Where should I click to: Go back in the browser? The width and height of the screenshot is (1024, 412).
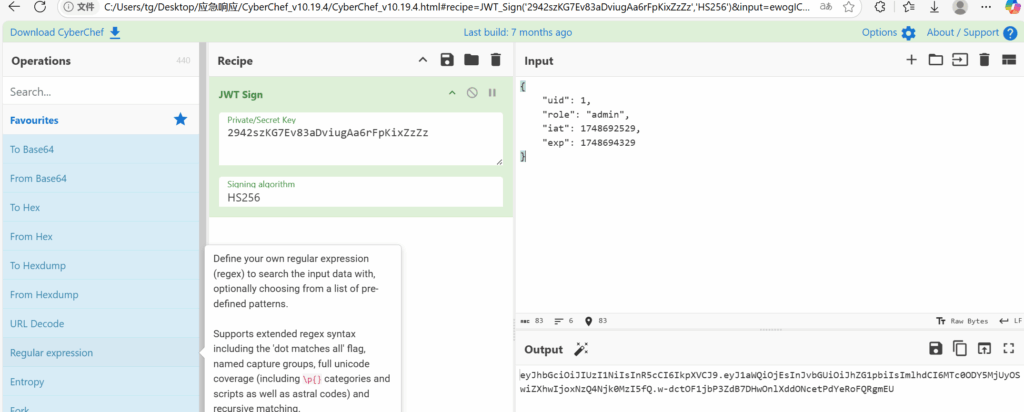click(14, 7)
